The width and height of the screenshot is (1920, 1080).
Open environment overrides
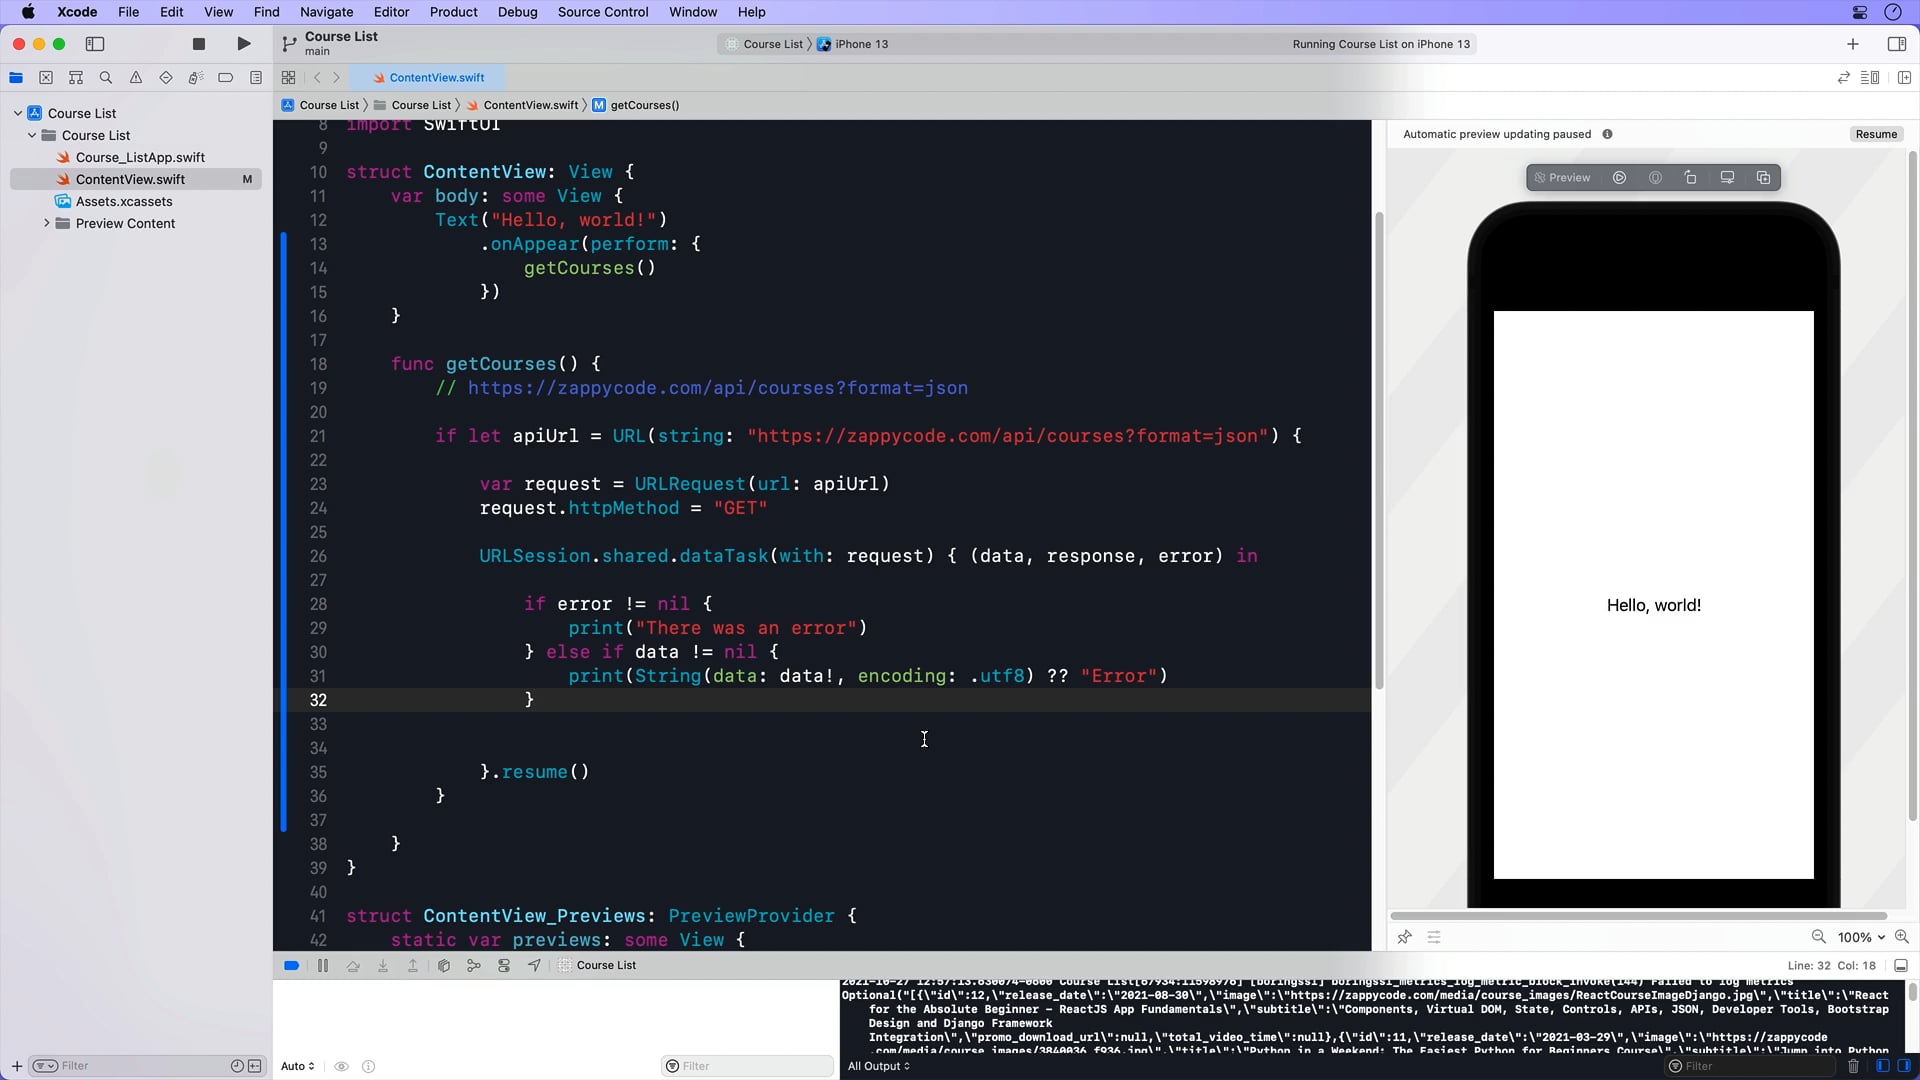tap(504, 966)
